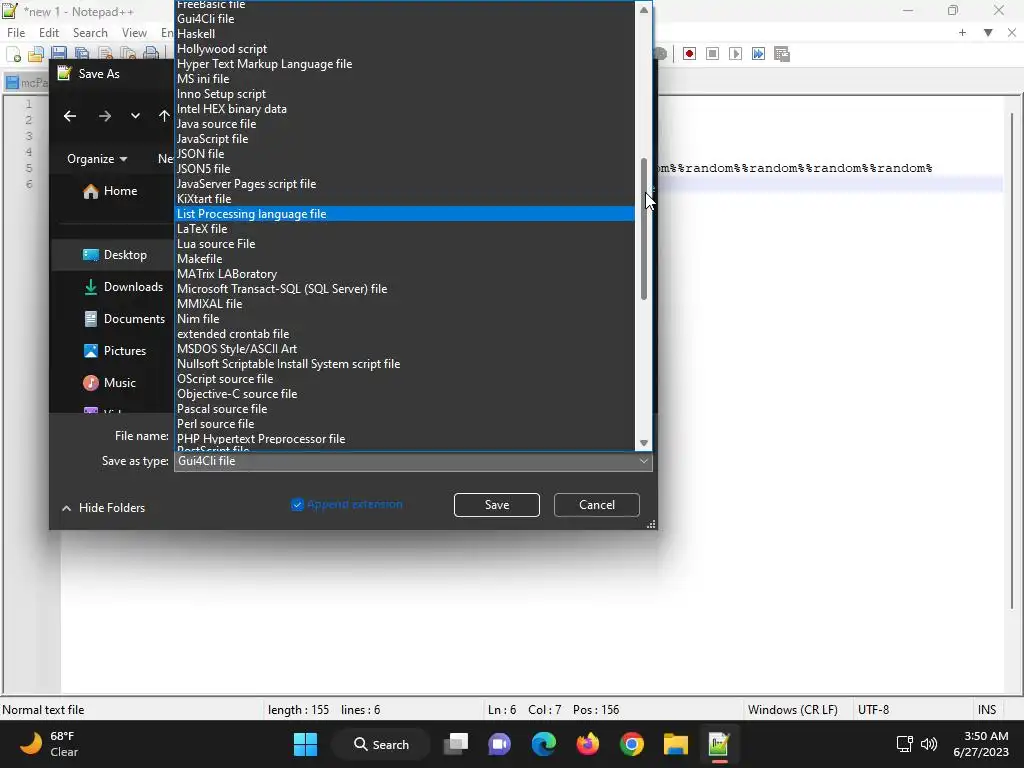Viewport: 1024px width, 768px height.
Task: Click Windows (CR LF) in status bar
Action: point(792,709)
